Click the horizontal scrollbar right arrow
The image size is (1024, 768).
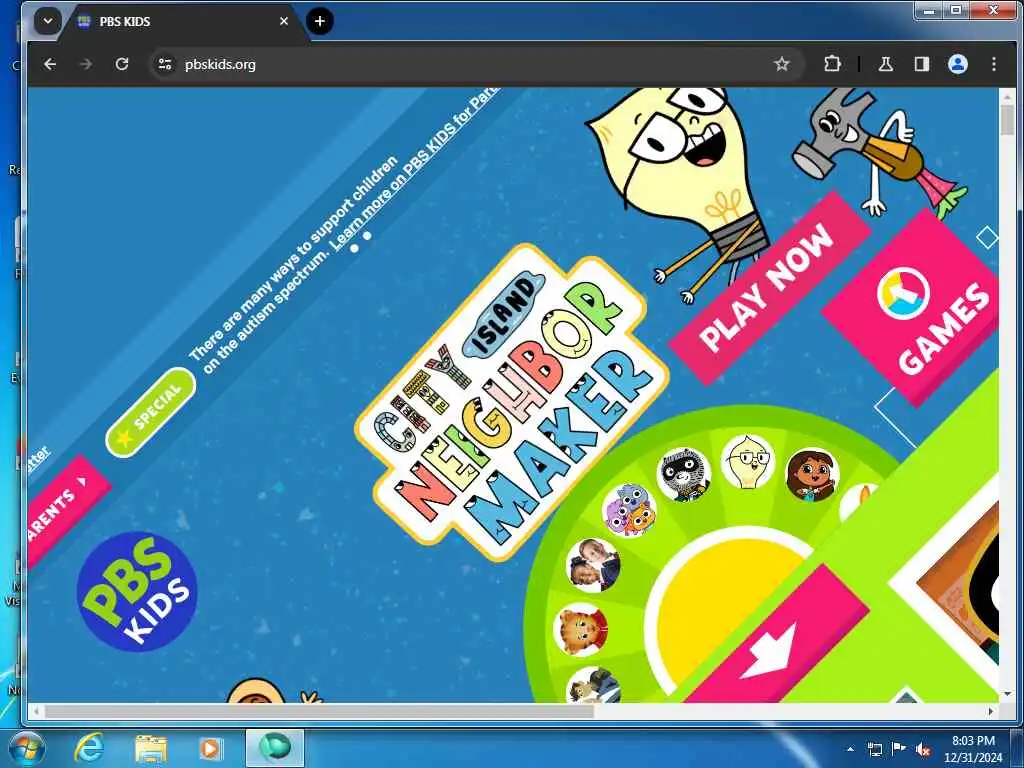(991, 711)
